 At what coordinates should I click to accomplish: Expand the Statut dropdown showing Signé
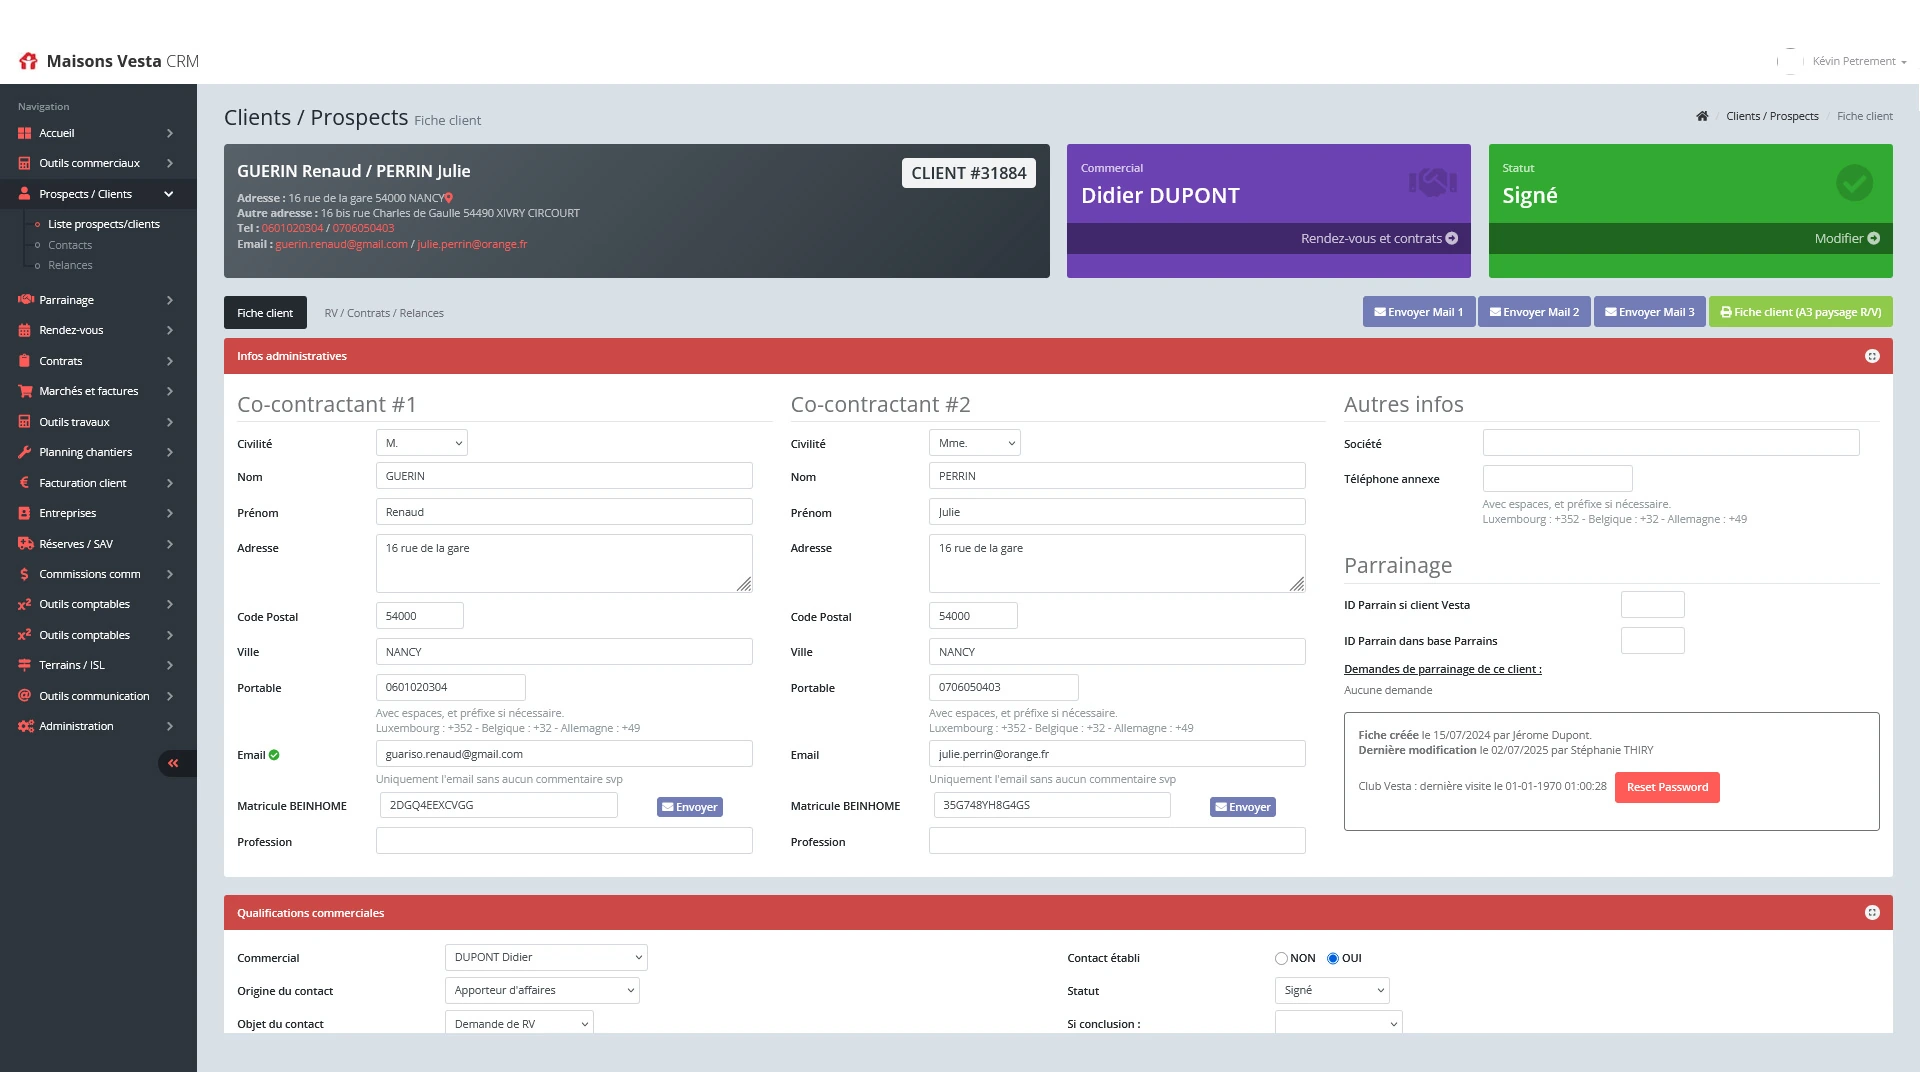pos(1332,991)
